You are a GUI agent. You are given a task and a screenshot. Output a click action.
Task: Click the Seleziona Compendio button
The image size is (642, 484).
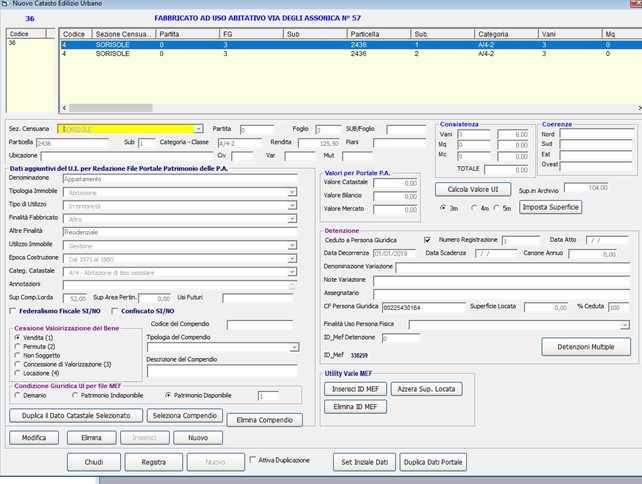point(185,416)
